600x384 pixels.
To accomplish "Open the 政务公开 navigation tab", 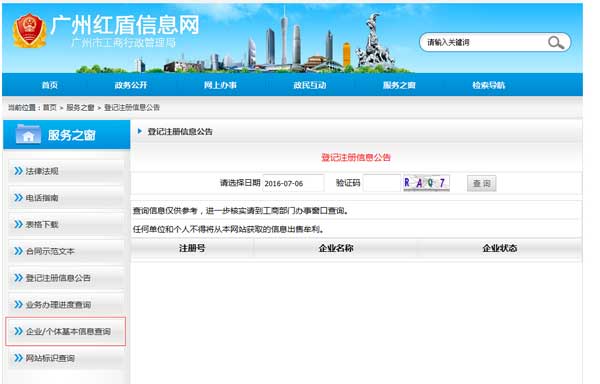I will pyautogui.click(x=130, y=85).
